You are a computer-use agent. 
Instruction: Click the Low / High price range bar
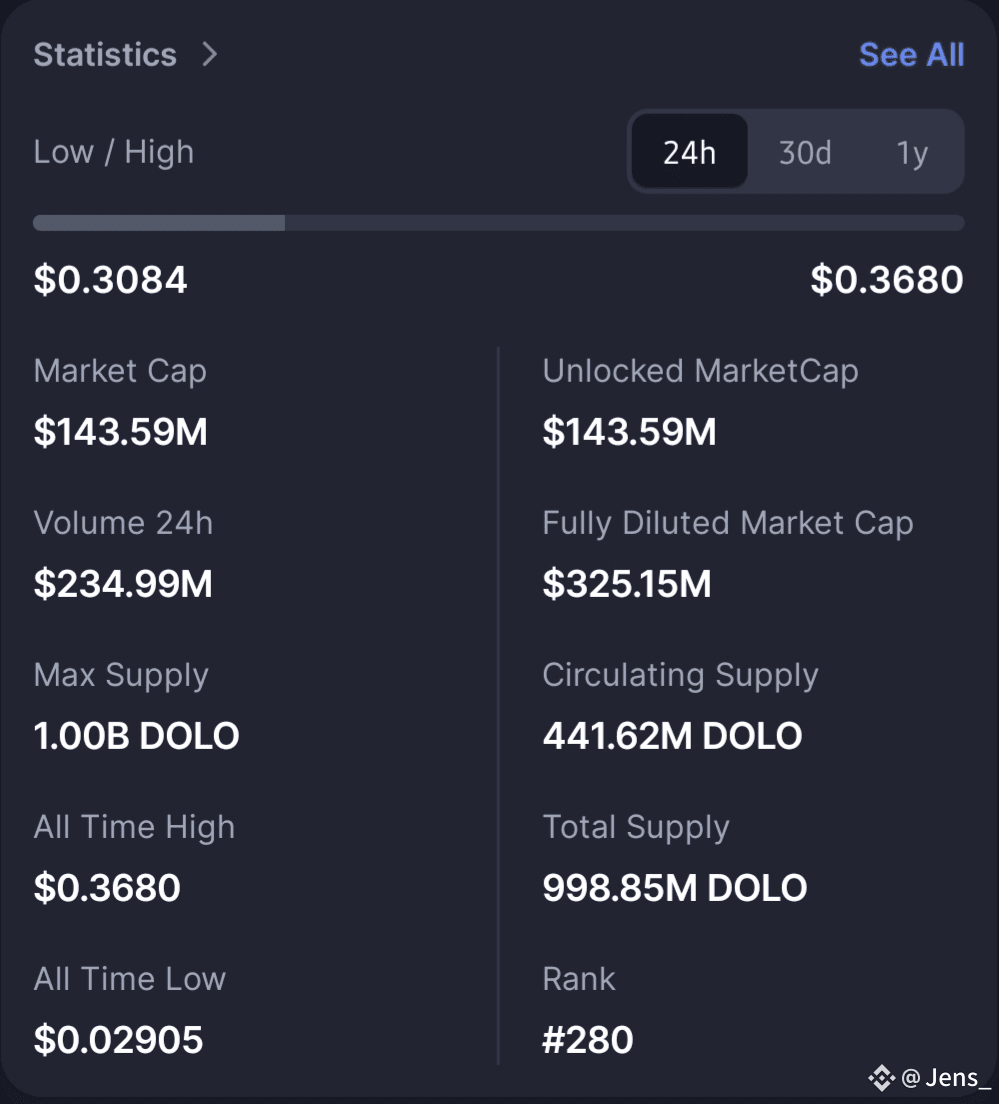click(x=498, y=223)
